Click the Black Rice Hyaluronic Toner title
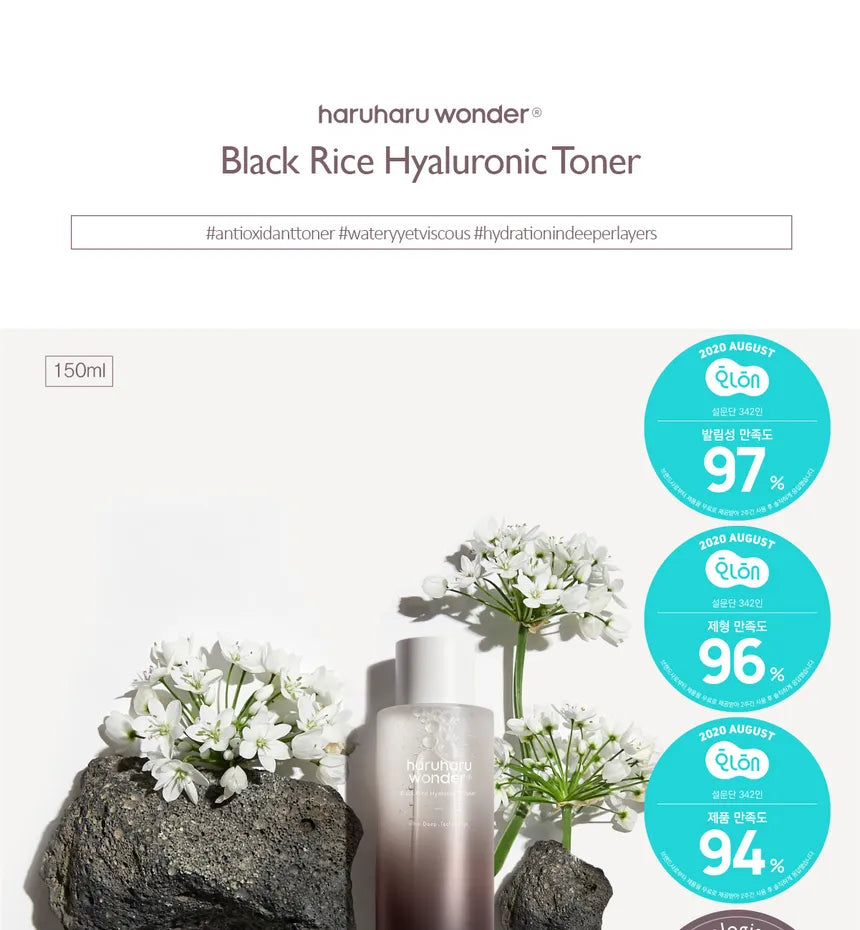 point(430,161)
